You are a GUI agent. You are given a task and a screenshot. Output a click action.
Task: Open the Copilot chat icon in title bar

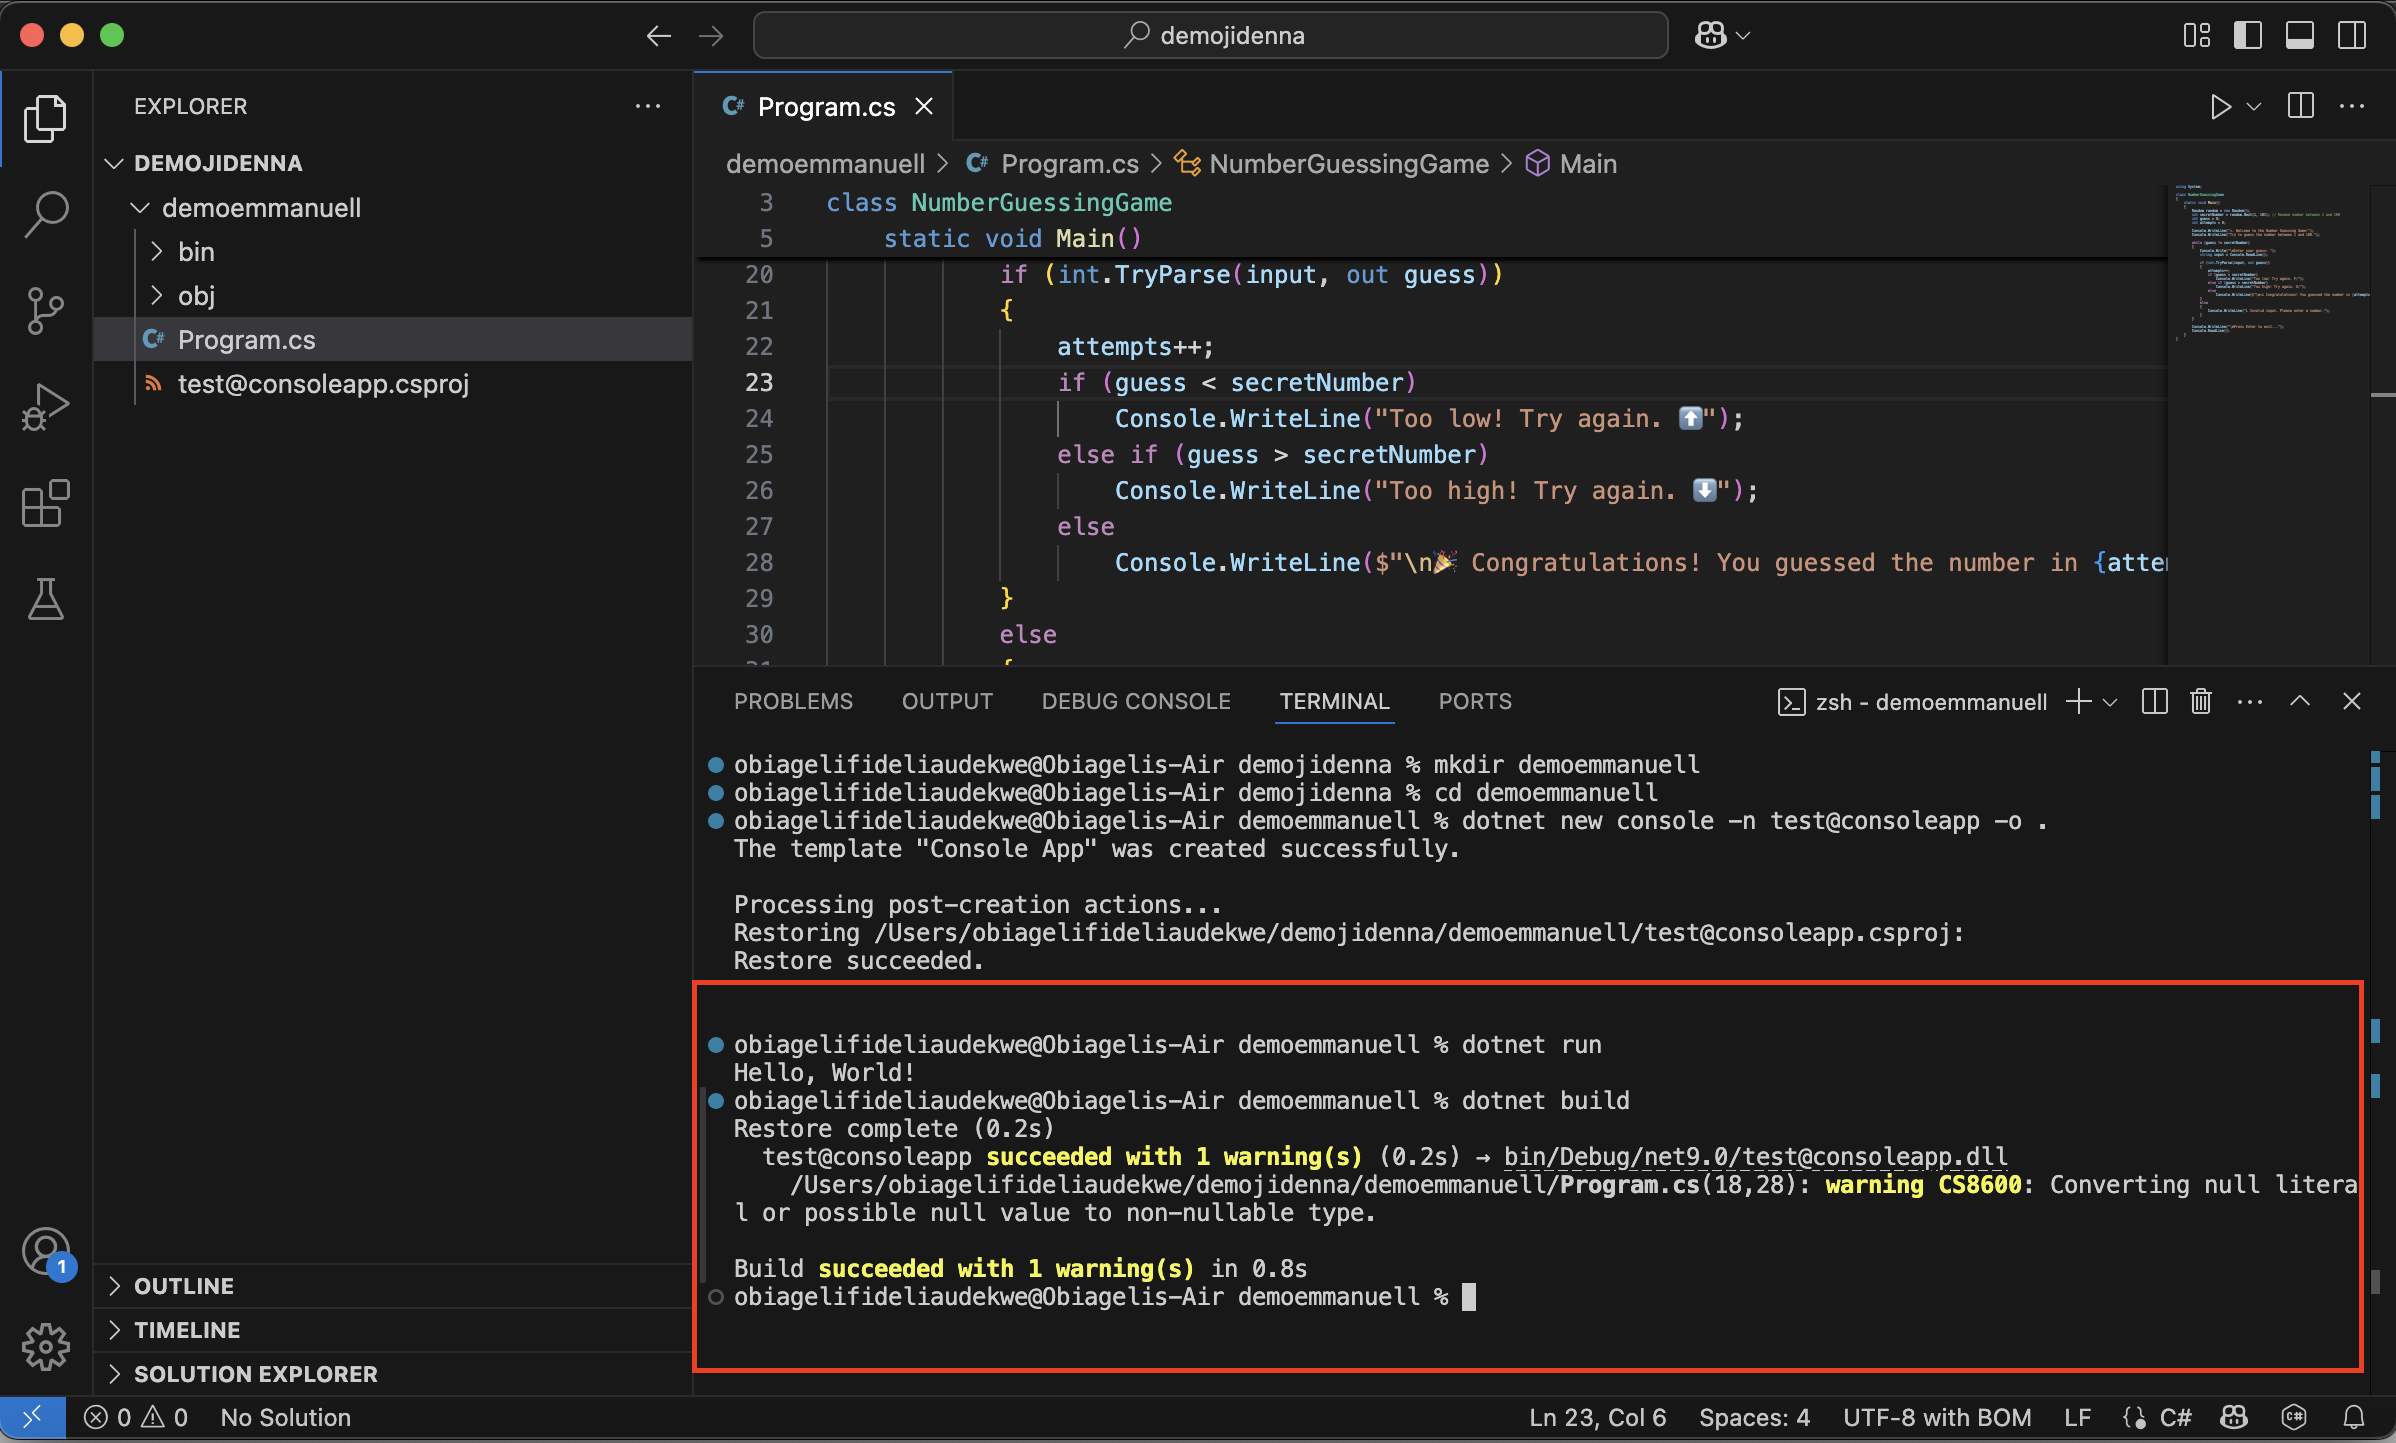tap(1710, 36)
